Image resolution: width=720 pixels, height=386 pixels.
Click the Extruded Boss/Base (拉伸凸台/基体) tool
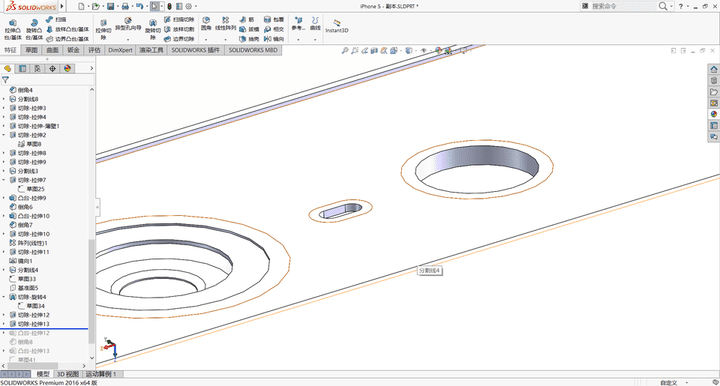[12, 29]
